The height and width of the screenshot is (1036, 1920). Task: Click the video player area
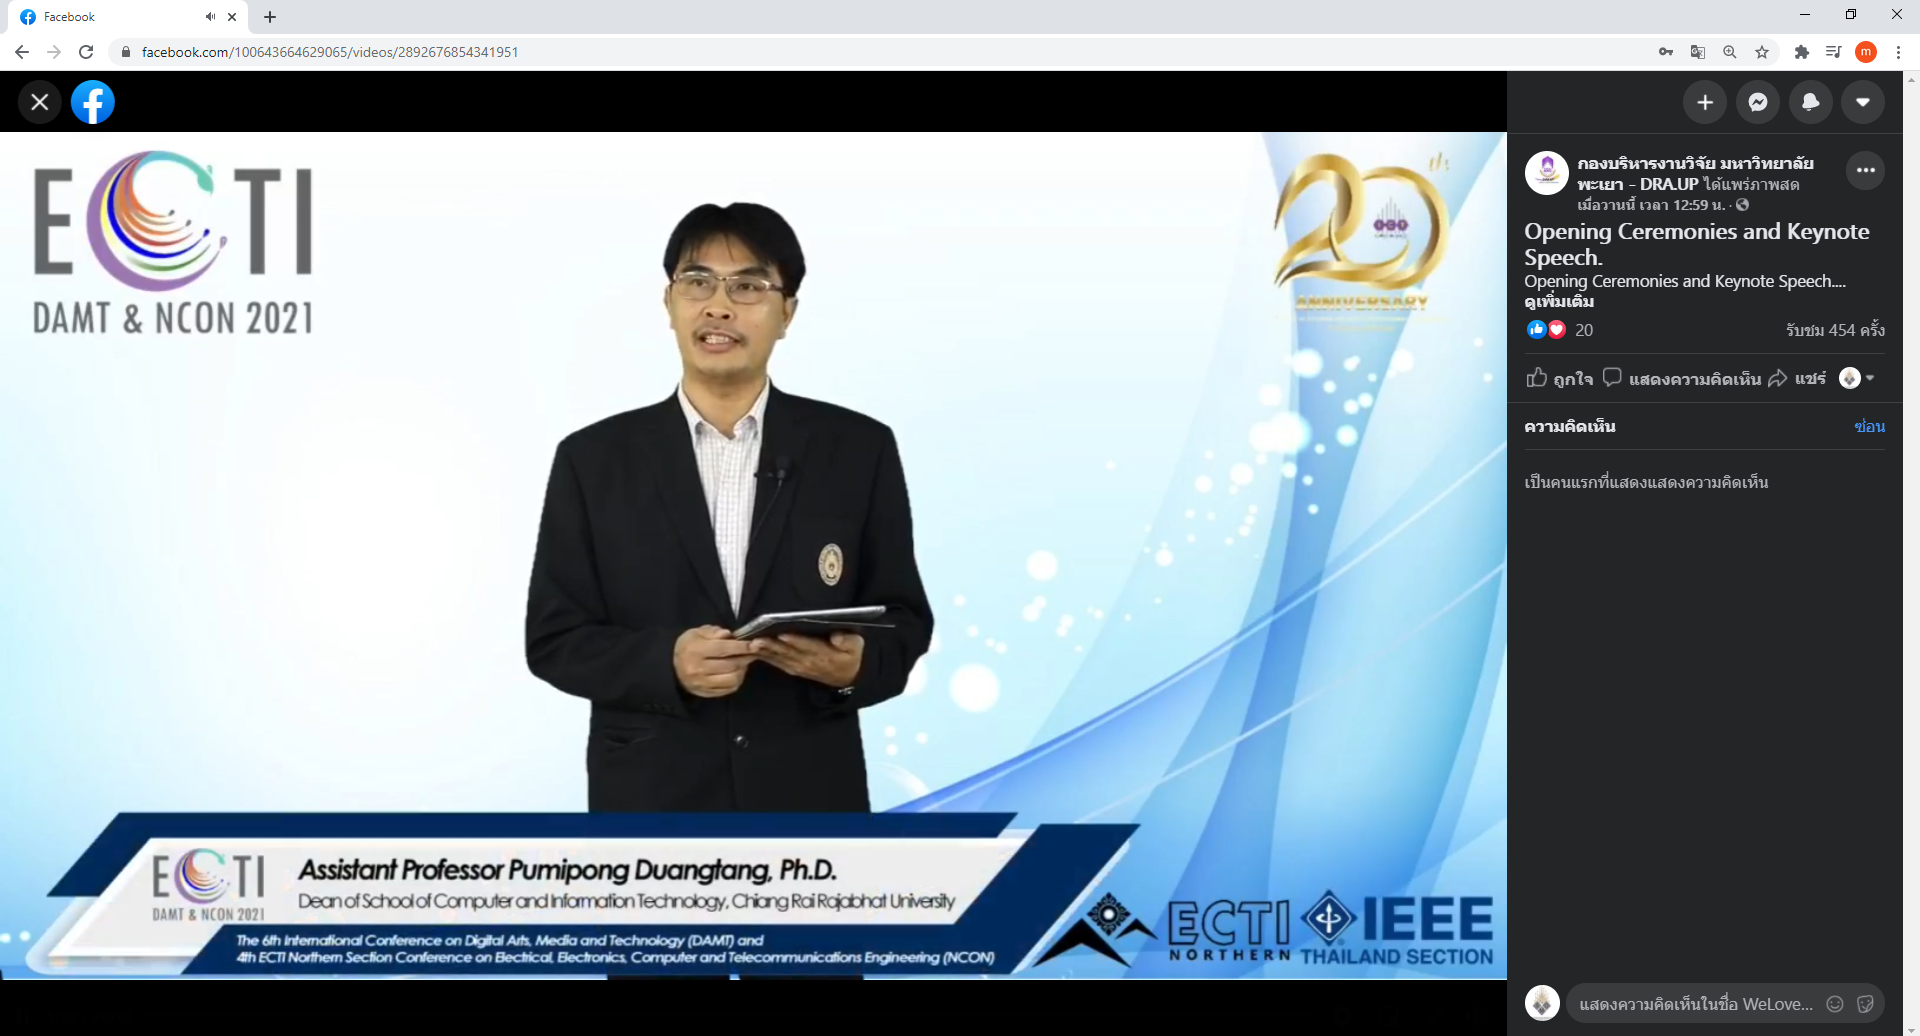point(753,555)
